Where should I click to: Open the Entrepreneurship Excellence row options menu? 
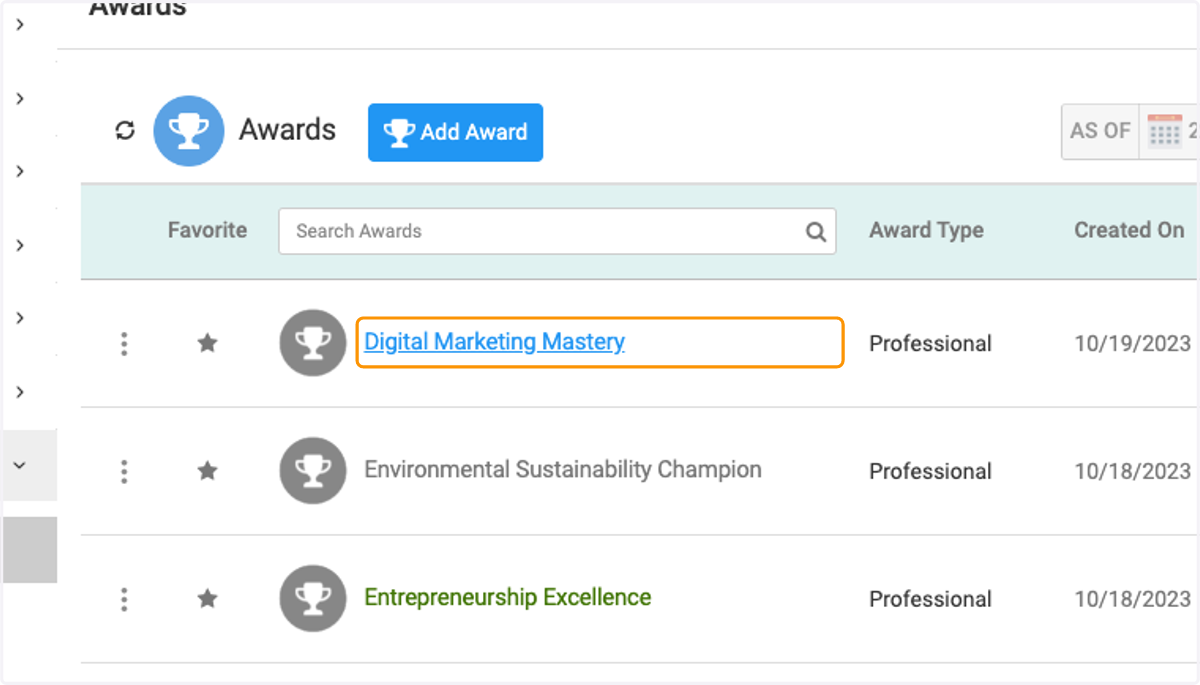click(124, 599)
